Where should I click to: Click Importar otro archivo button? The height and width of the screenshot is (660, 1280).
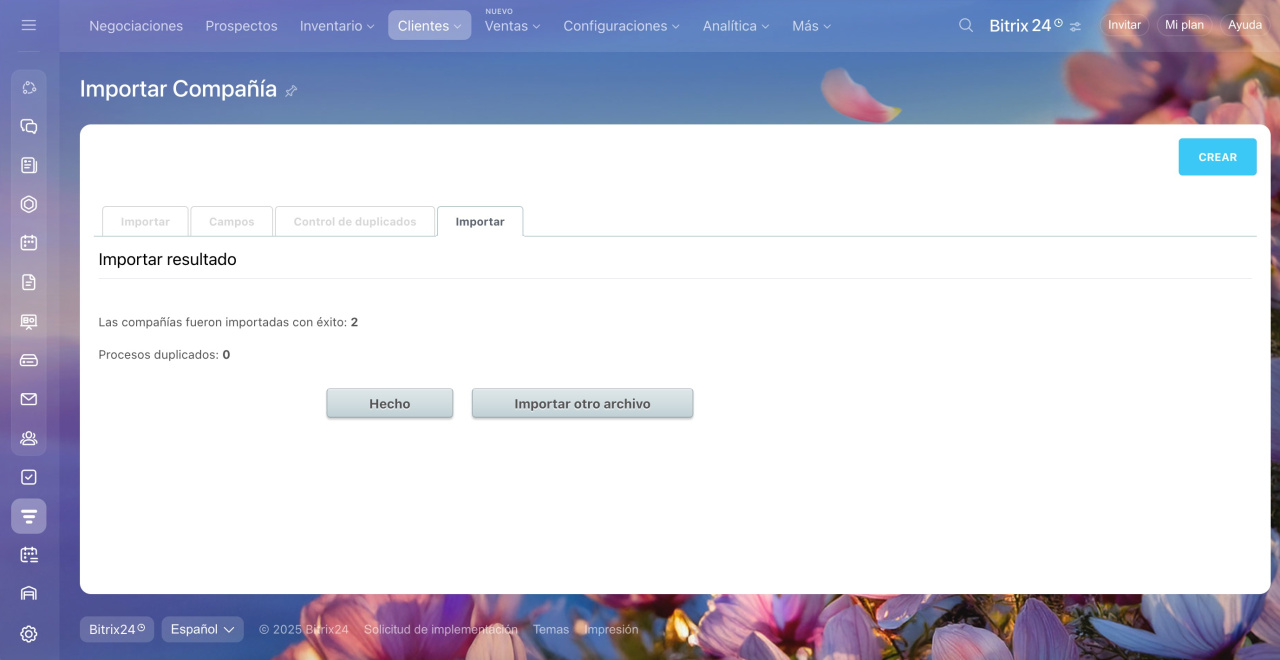(582, 404)
